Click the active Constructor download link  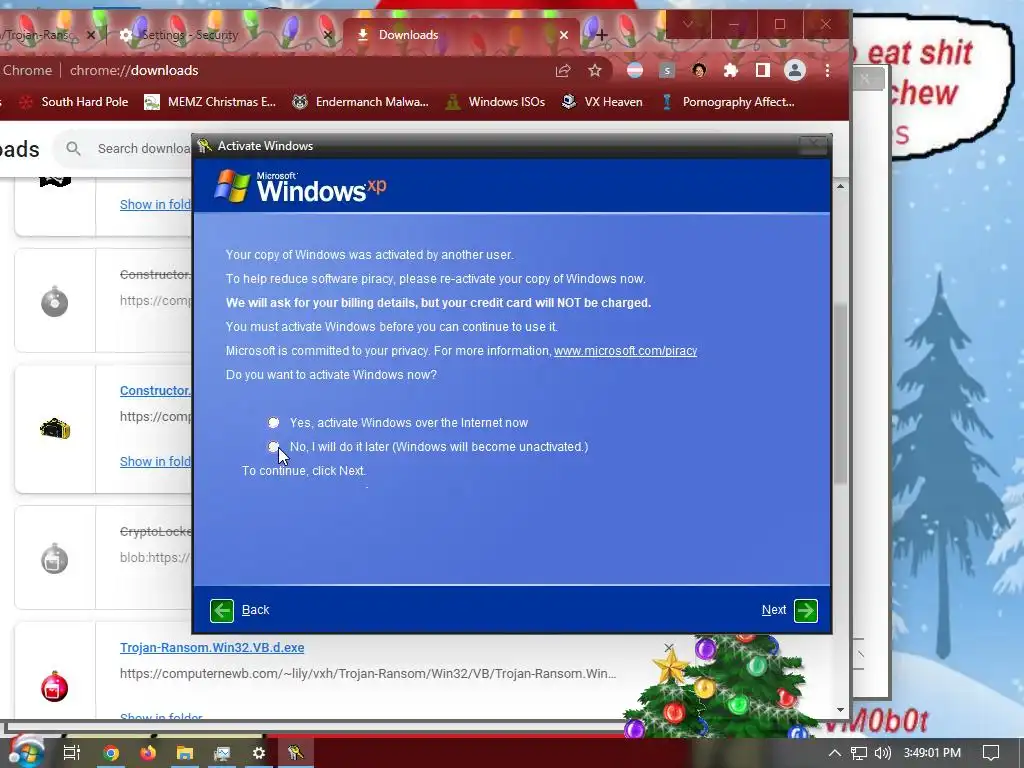click(x=155, y=391)
